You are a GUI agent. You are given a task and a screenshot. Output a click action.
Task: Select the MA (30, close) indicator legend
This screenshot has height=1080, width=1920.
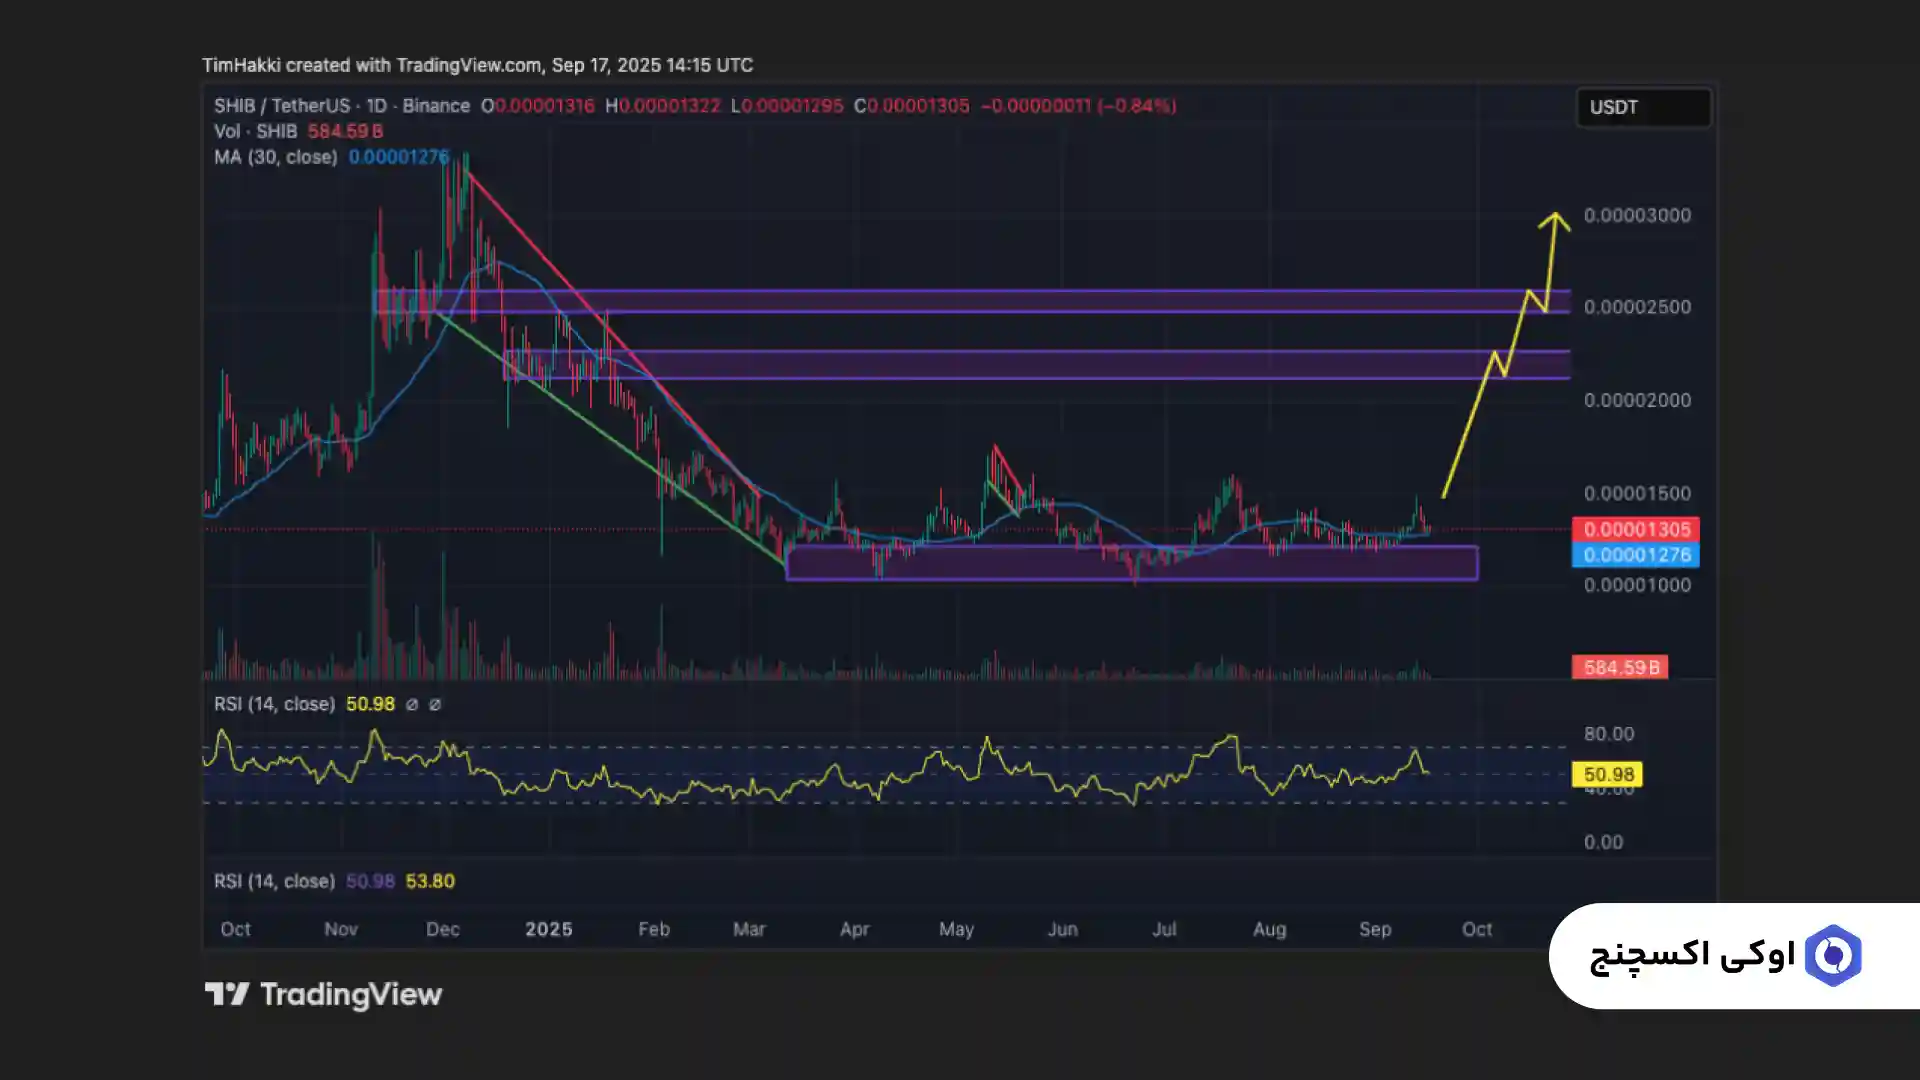[275, 157]
